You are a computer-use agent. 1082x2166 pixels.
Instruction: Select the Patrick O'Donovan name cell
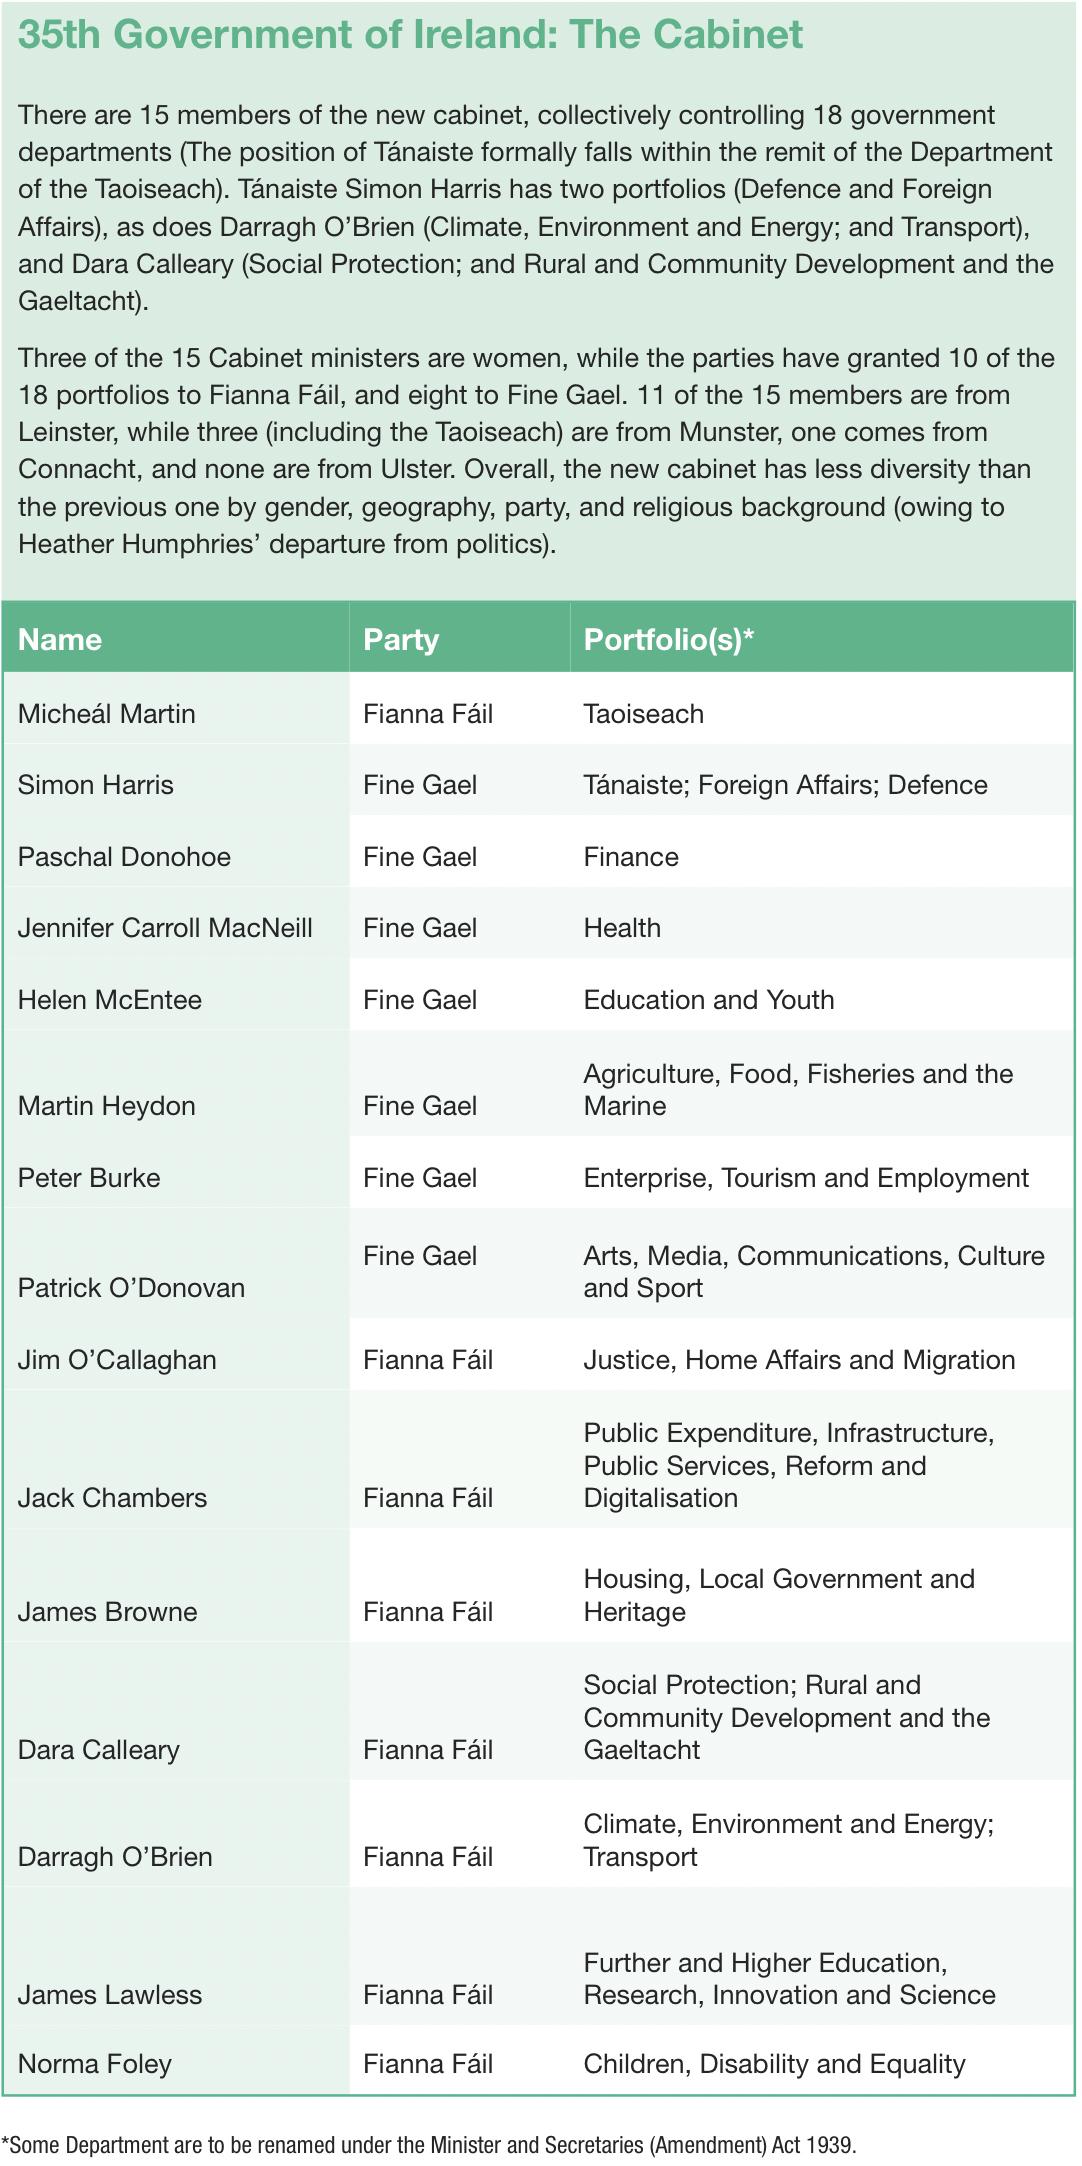131,1288
